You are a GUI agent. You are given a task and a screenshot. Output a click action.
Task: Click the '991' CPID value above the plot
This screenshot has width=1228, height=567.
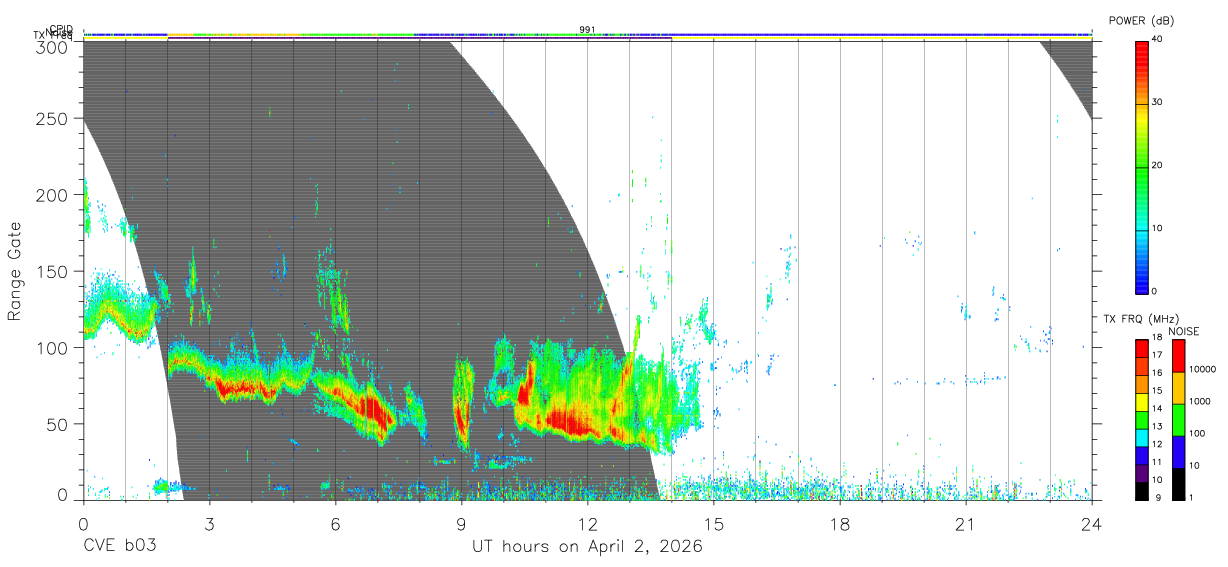point(587,29)
